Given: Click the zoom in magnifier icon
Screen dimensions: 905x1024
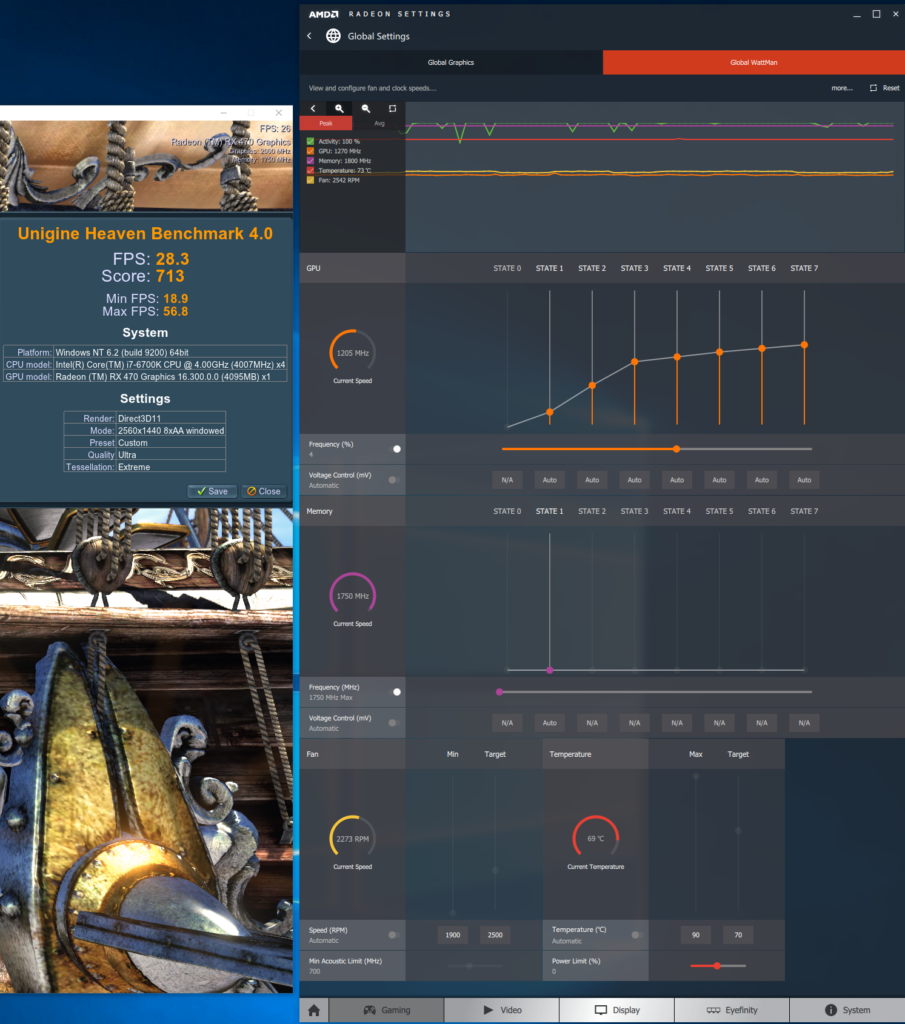Looking at the screenshot, I should [x=340, y=108].
